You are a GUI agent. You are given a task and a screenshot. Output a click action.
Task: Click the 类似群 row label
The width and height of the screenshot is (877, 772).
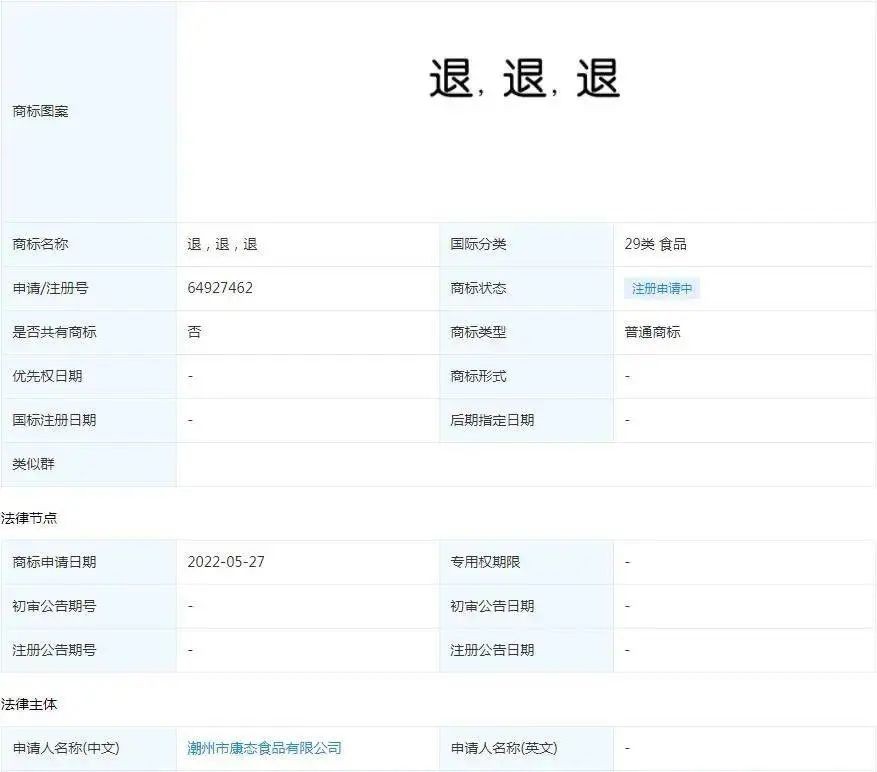[34, 464]
